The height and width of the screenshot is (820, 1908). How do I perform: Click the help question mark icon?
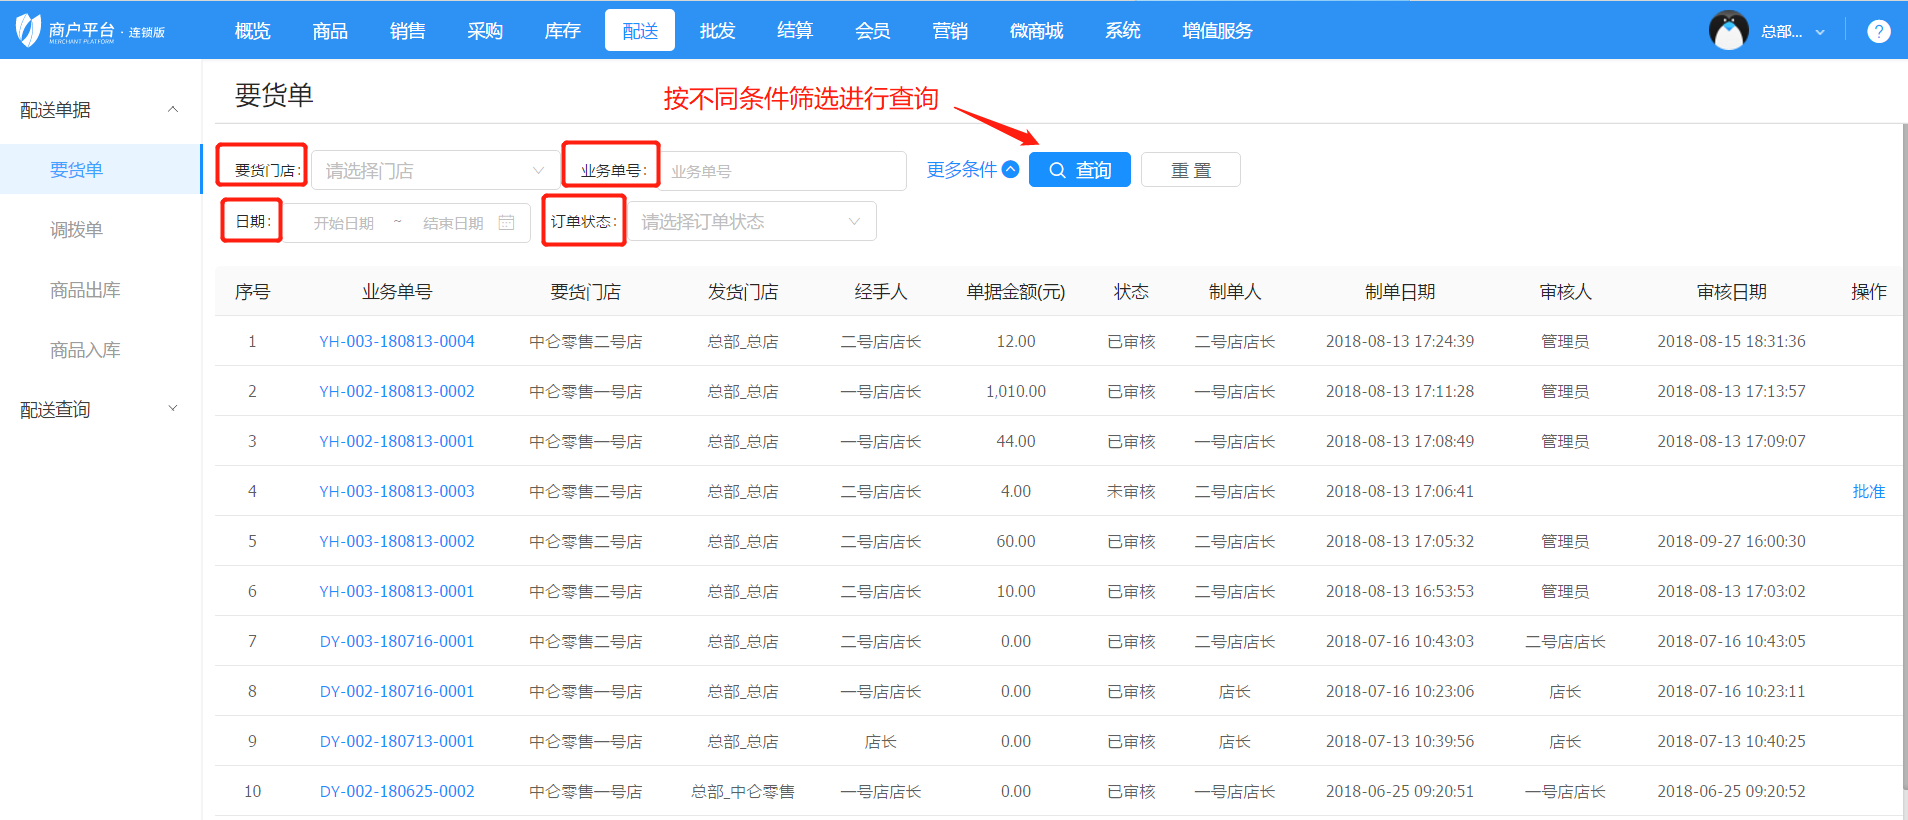(1878, 31)
